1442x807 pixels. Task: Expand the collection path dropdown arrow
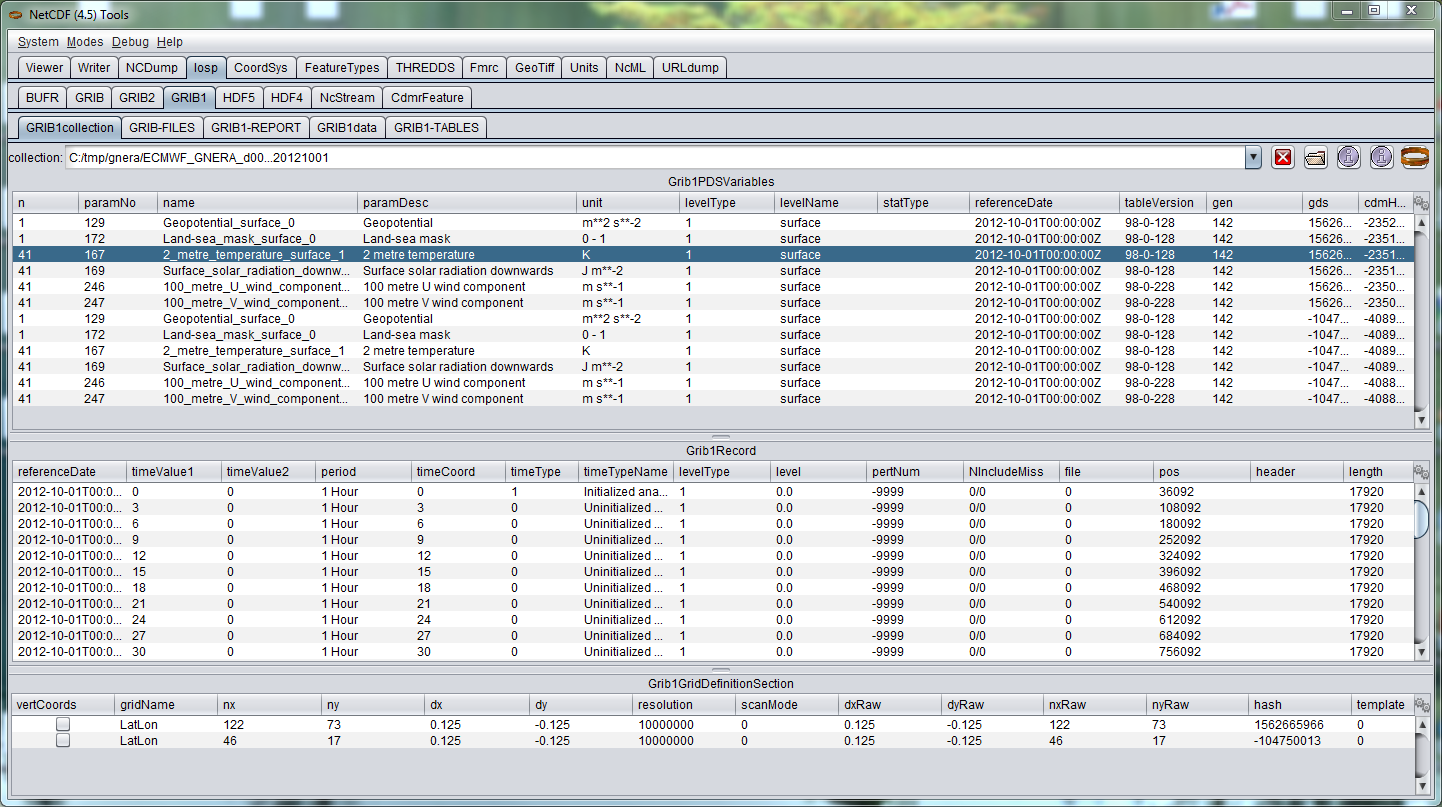point(1253,157)
